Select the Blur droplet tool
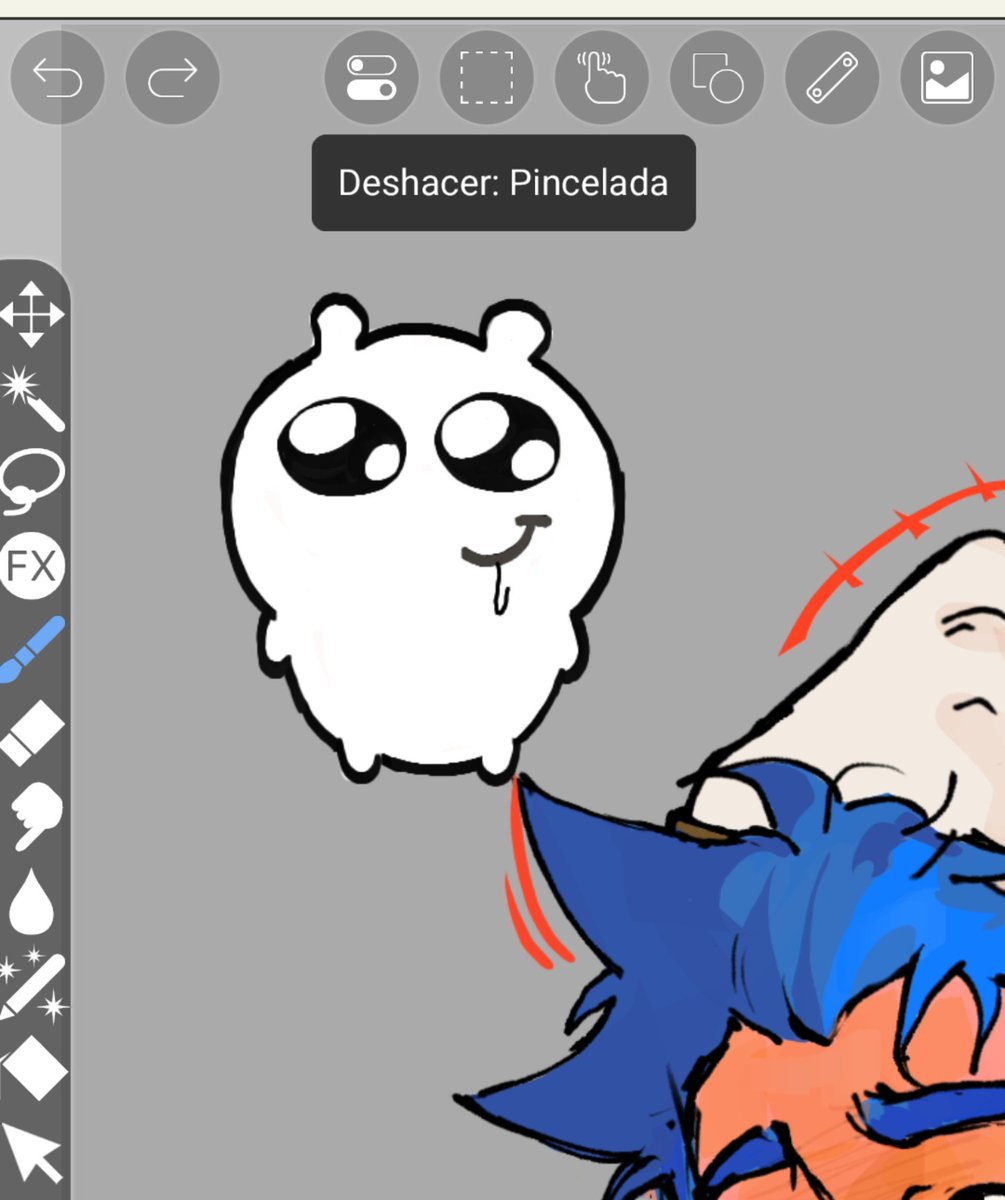This screenshot has height=1200, width=1005. [x=30, y=900]
